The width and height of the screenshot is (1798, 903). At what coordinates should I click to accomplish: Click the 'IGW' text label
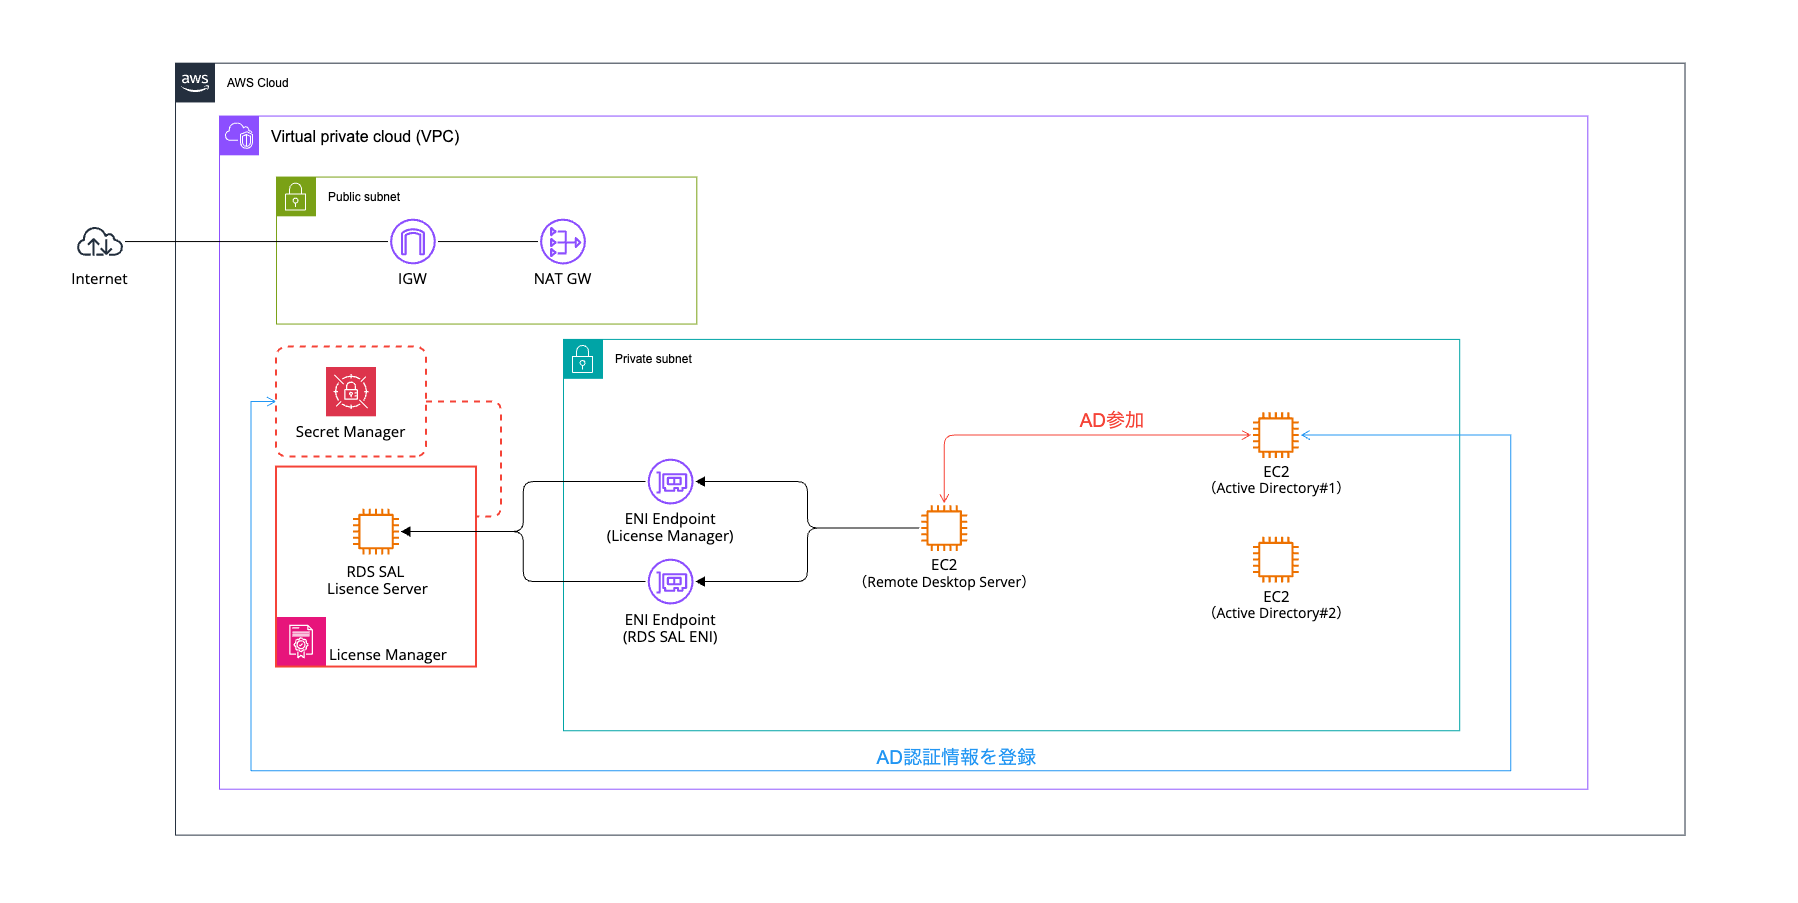412,279
